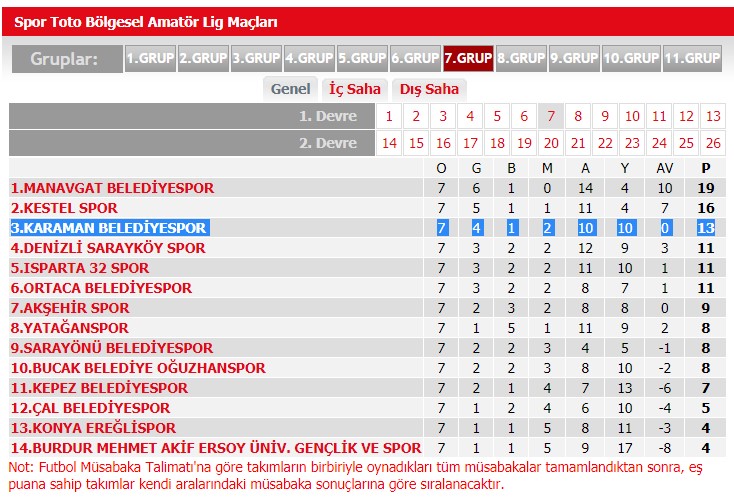Select week 26 in 2. Devre

(712, 143)
